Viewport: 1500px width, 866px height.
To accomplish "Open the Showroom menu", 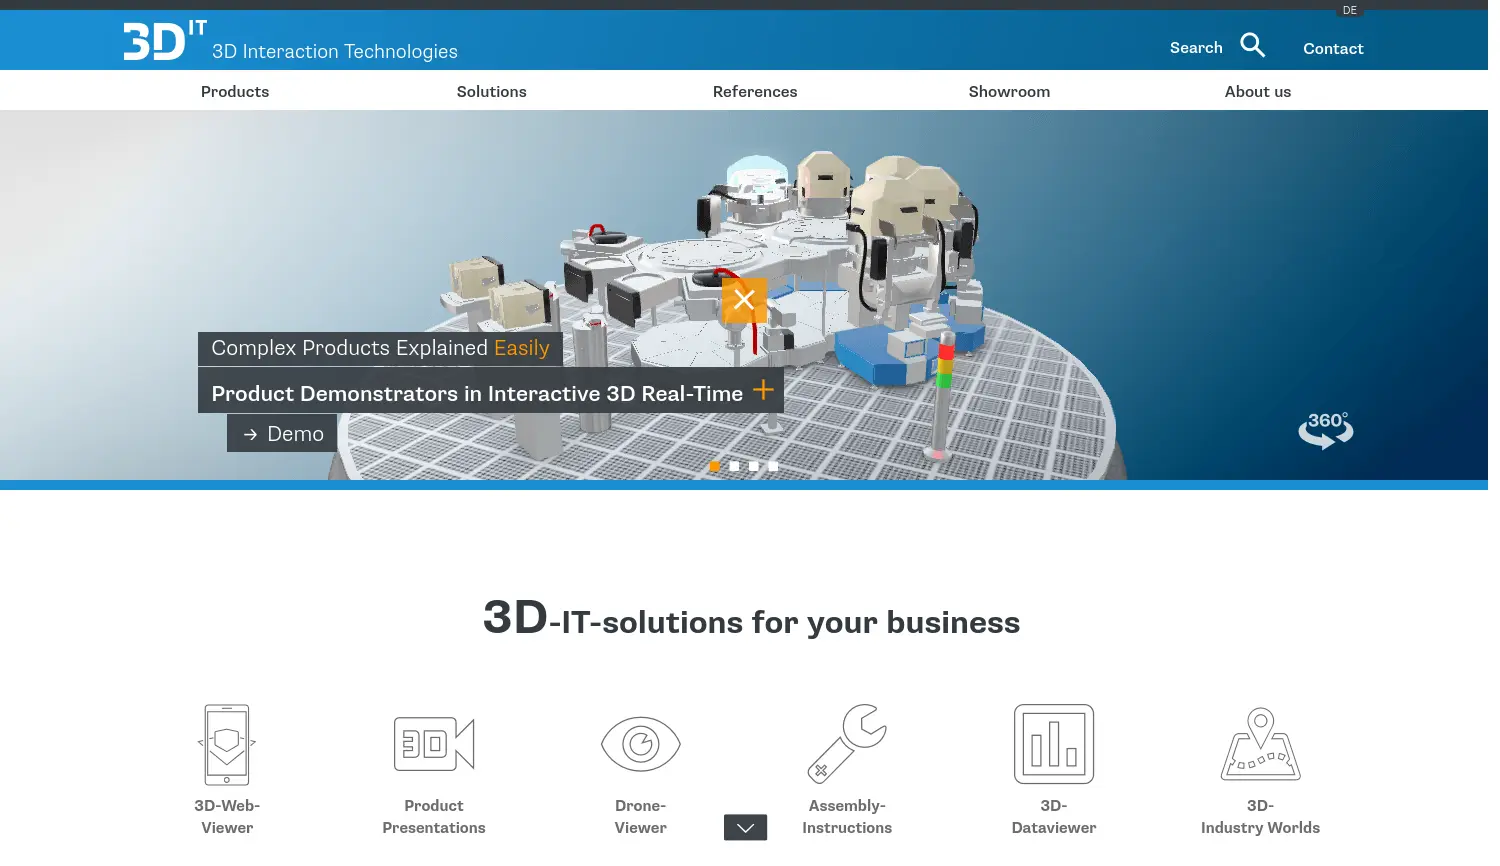I will (1009, 91).
